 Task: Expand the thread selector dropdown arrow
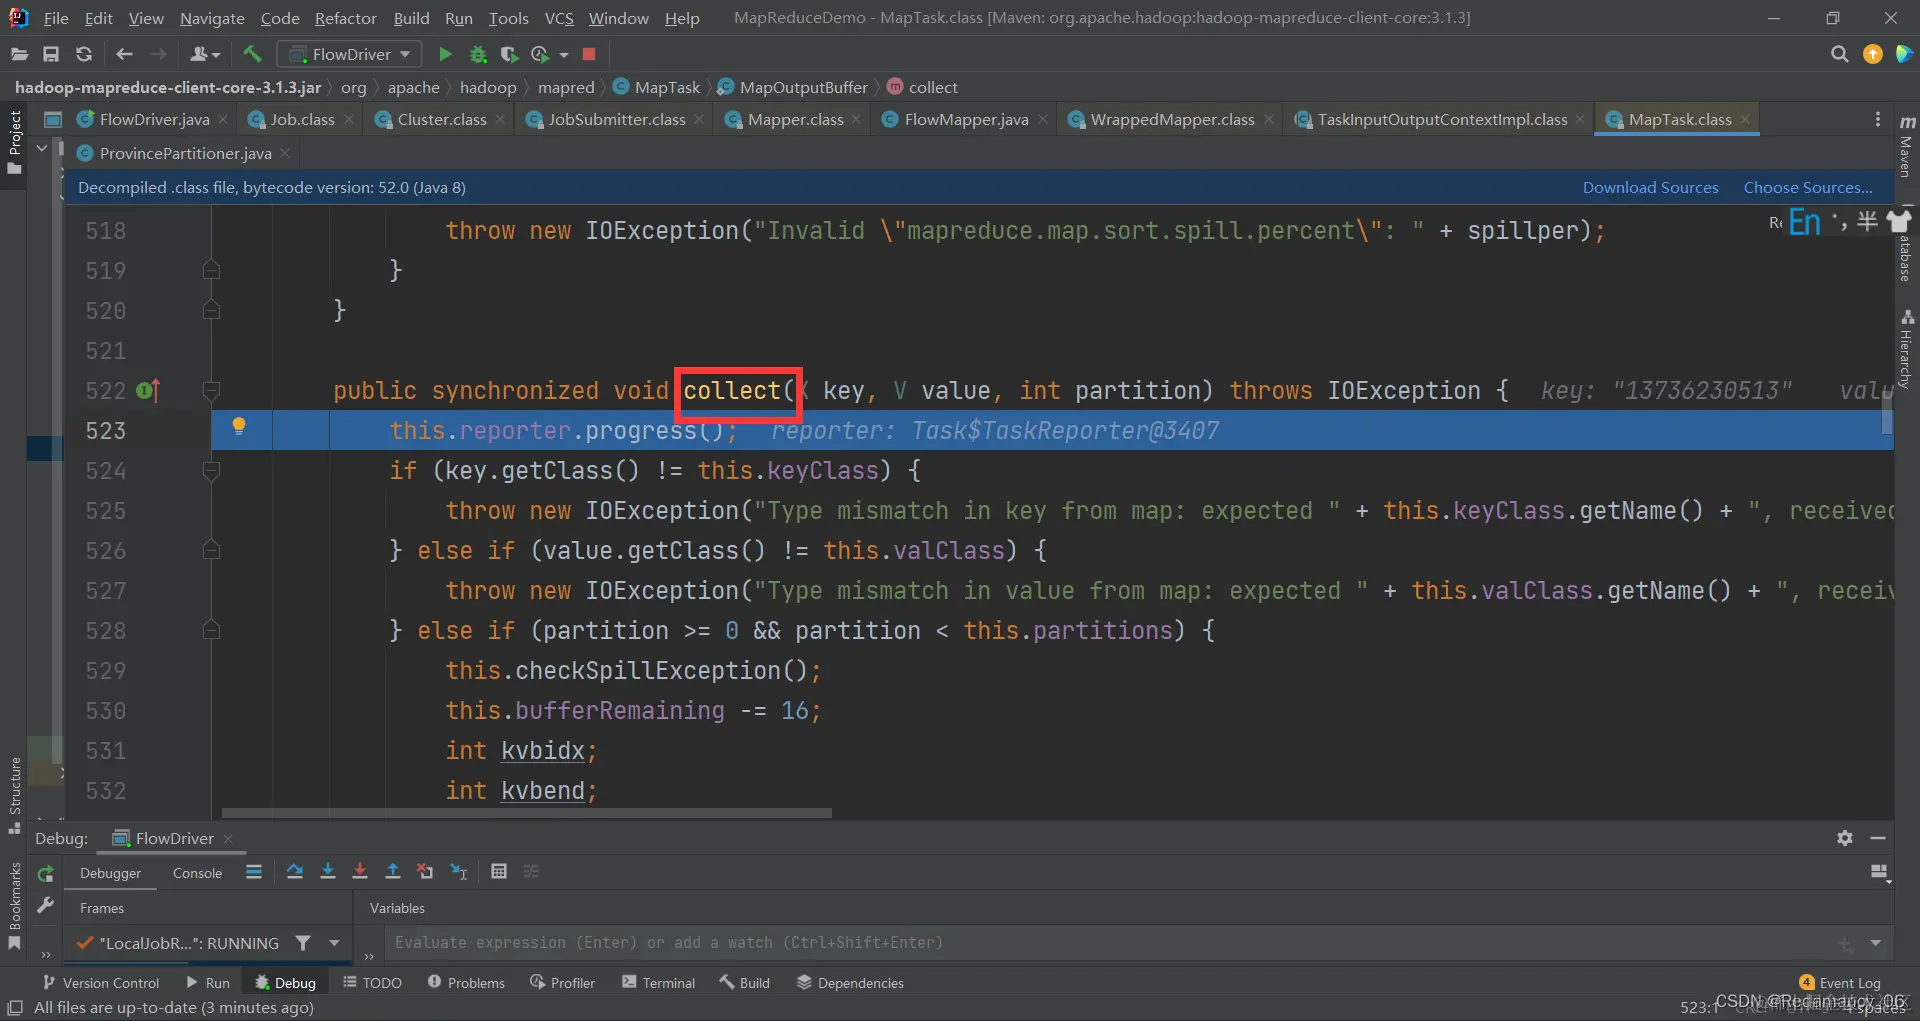[334, 942]
